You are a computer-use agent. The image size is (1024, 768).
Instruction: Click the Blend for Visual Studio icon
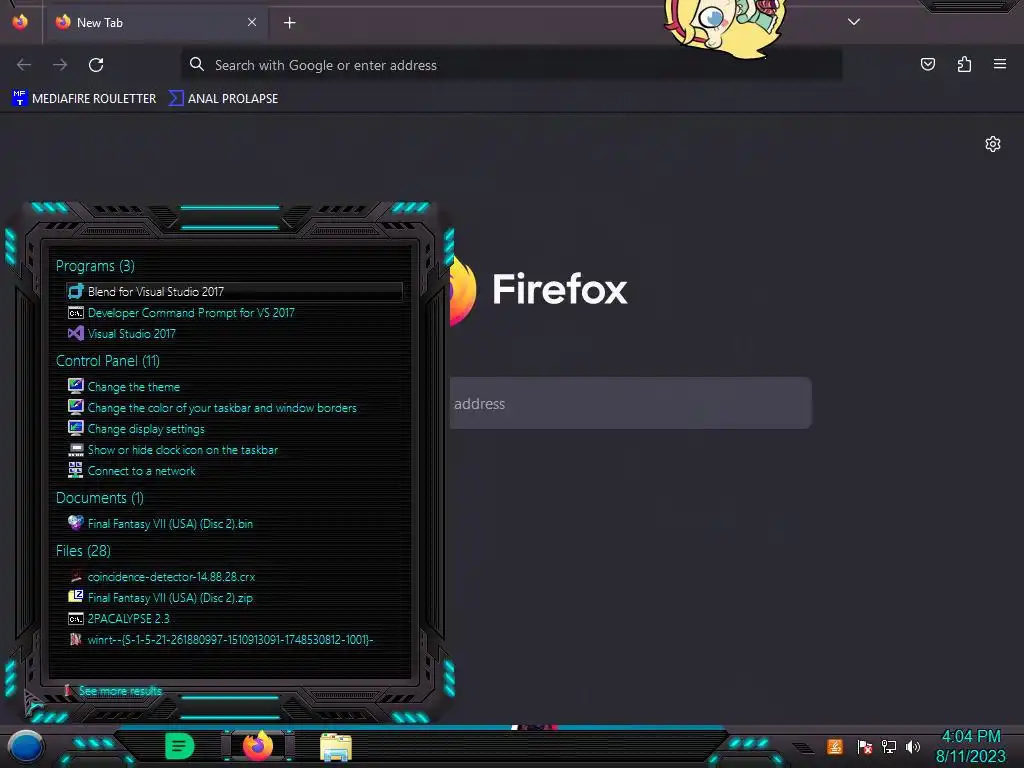(x=76, y=291)
